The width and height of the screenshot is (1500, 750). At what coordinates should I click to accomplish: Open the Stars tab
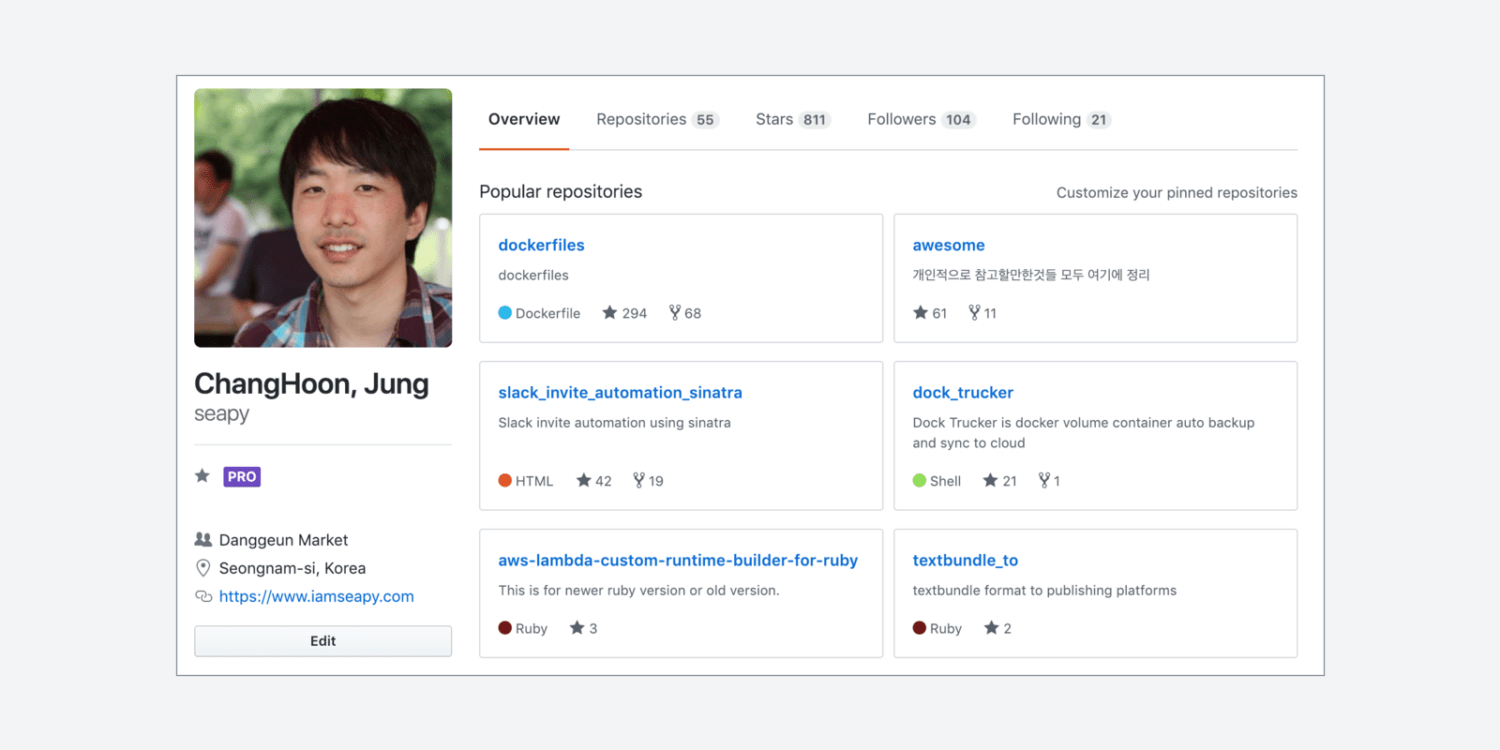791,120
